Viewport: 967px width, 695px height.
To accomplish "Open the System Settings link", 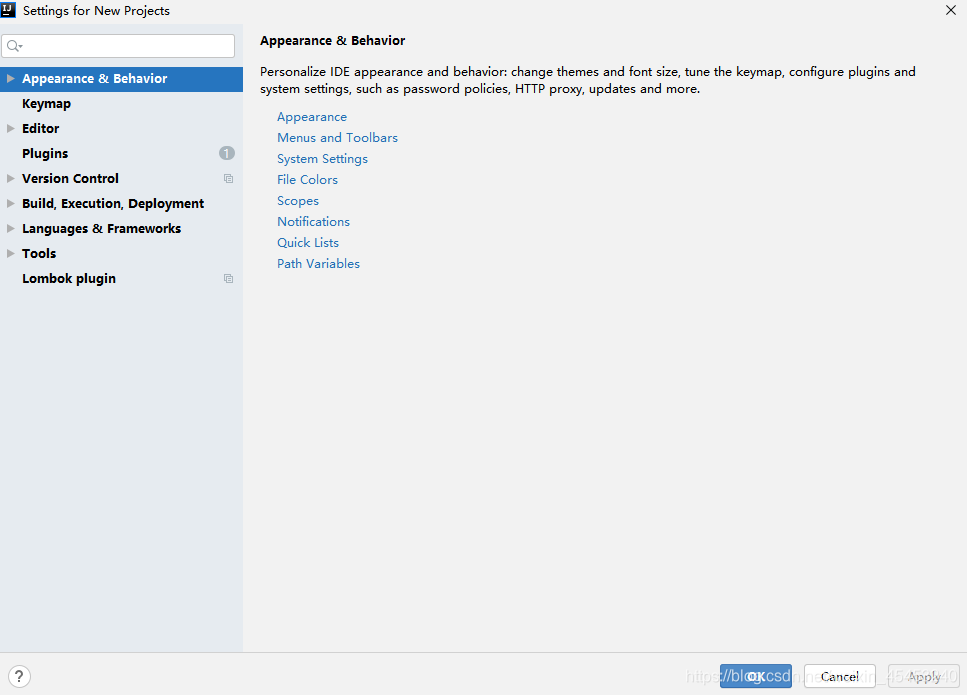I will tap(322, 158).
